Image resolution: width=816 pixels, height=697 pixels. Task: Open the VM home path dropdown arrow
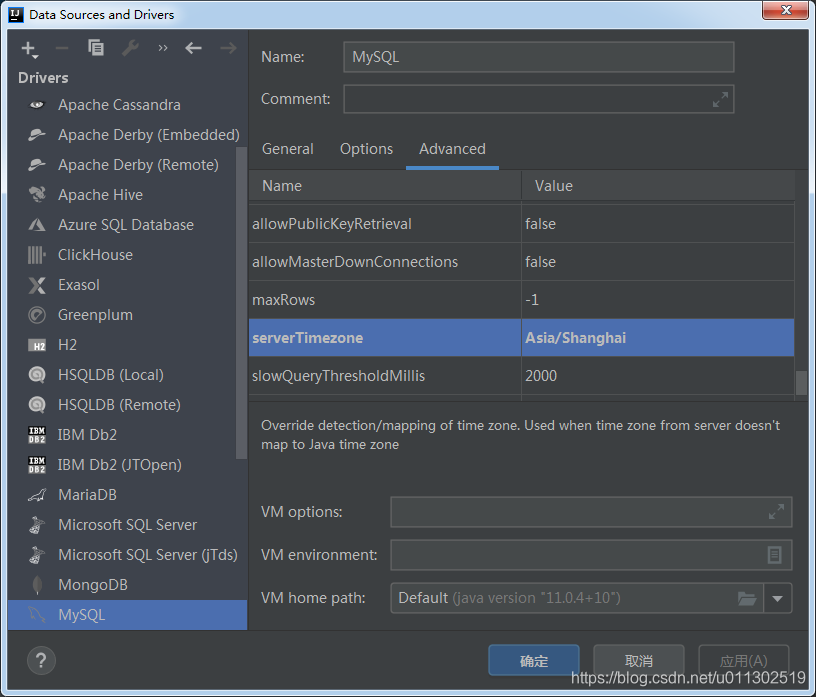click(777, 599)
